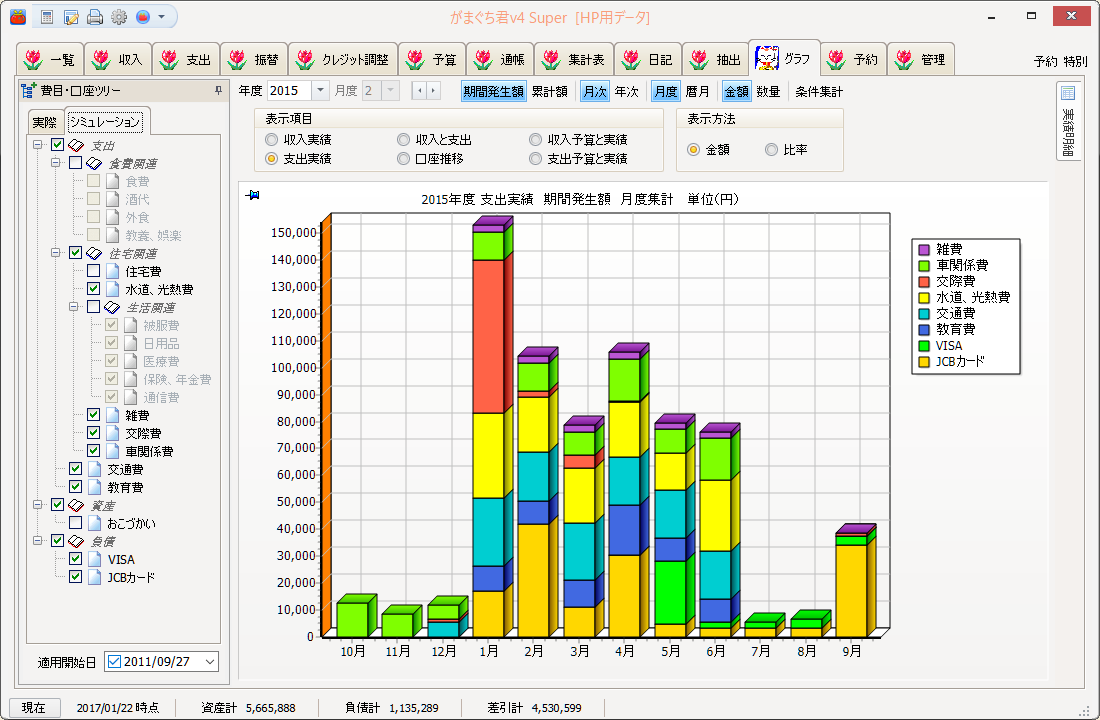Select the 年次 view button
Viewport: 1100px width, 720px height.
tap(626, 91)
